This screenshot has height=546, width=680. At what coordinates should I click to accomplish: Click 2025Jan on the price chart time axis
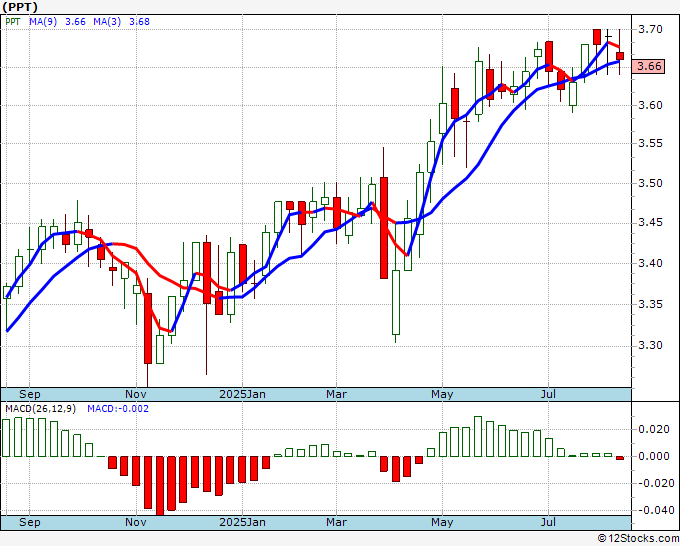coord(242,394)
